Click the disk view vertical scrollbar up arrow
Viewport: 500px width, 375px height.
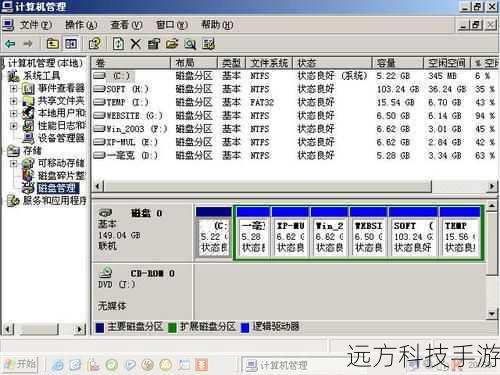pyautogui.click(x=492, y=206)
